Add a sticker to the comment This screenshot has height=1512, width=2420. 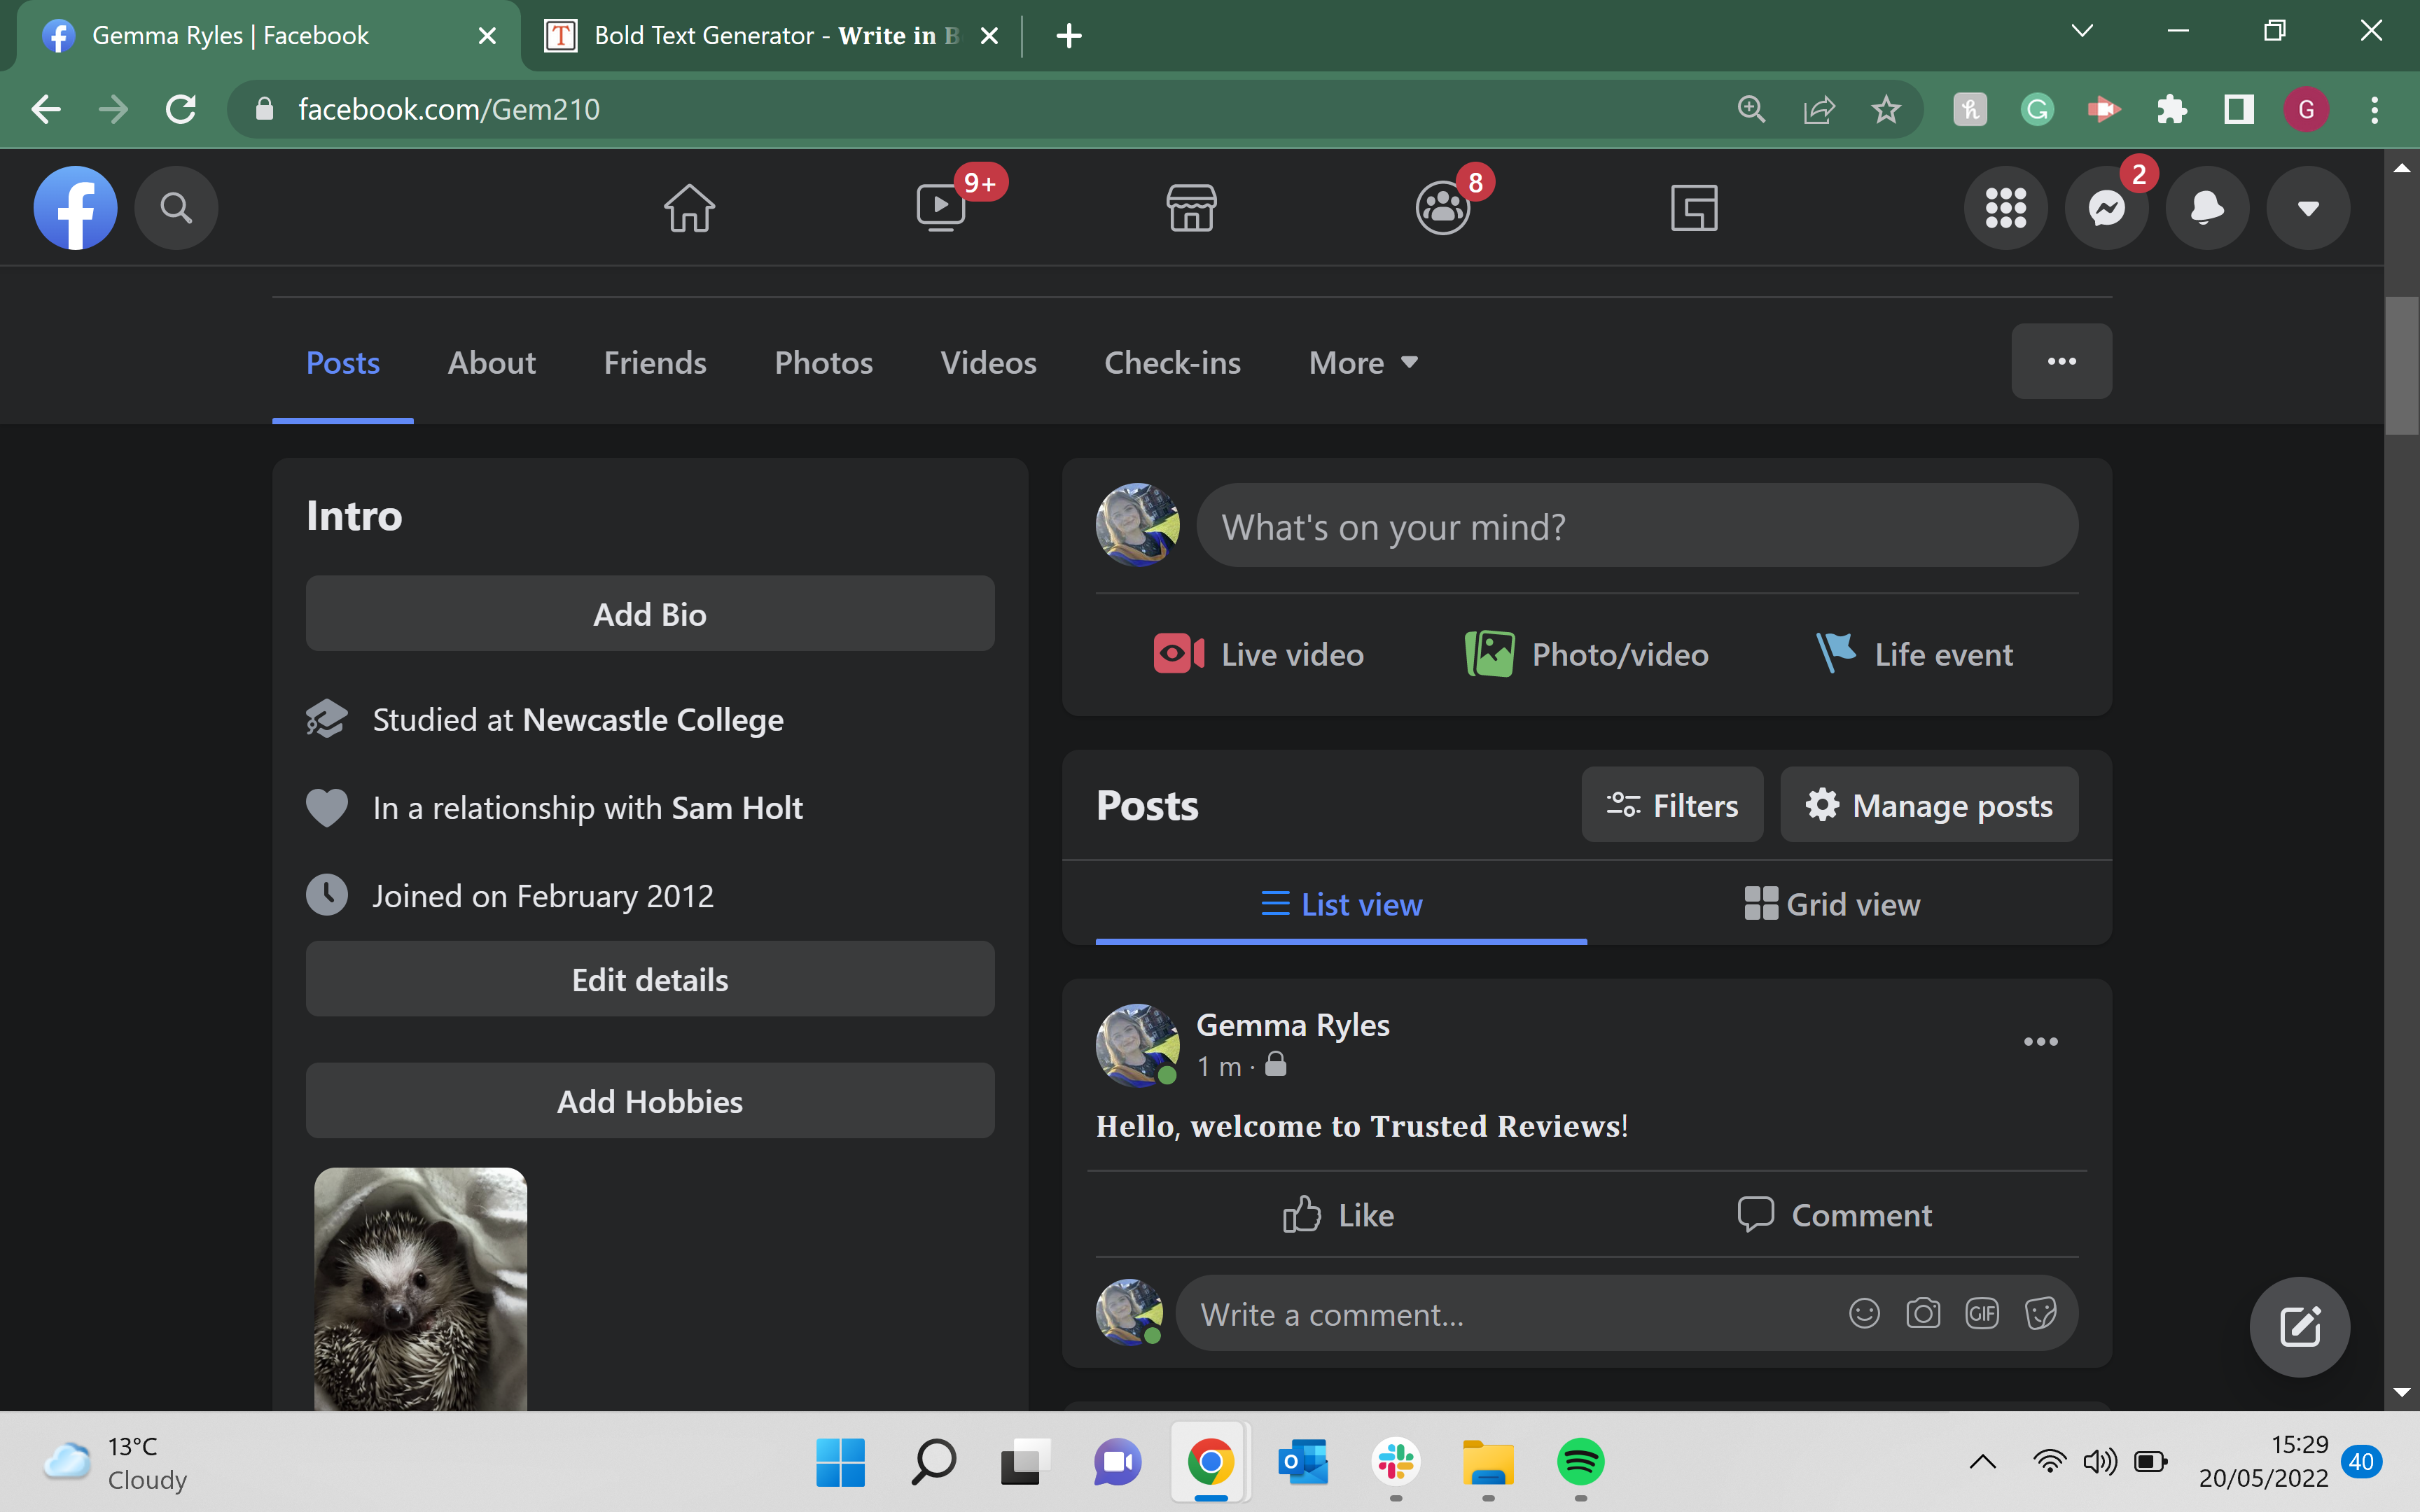pos(2040,1313)
